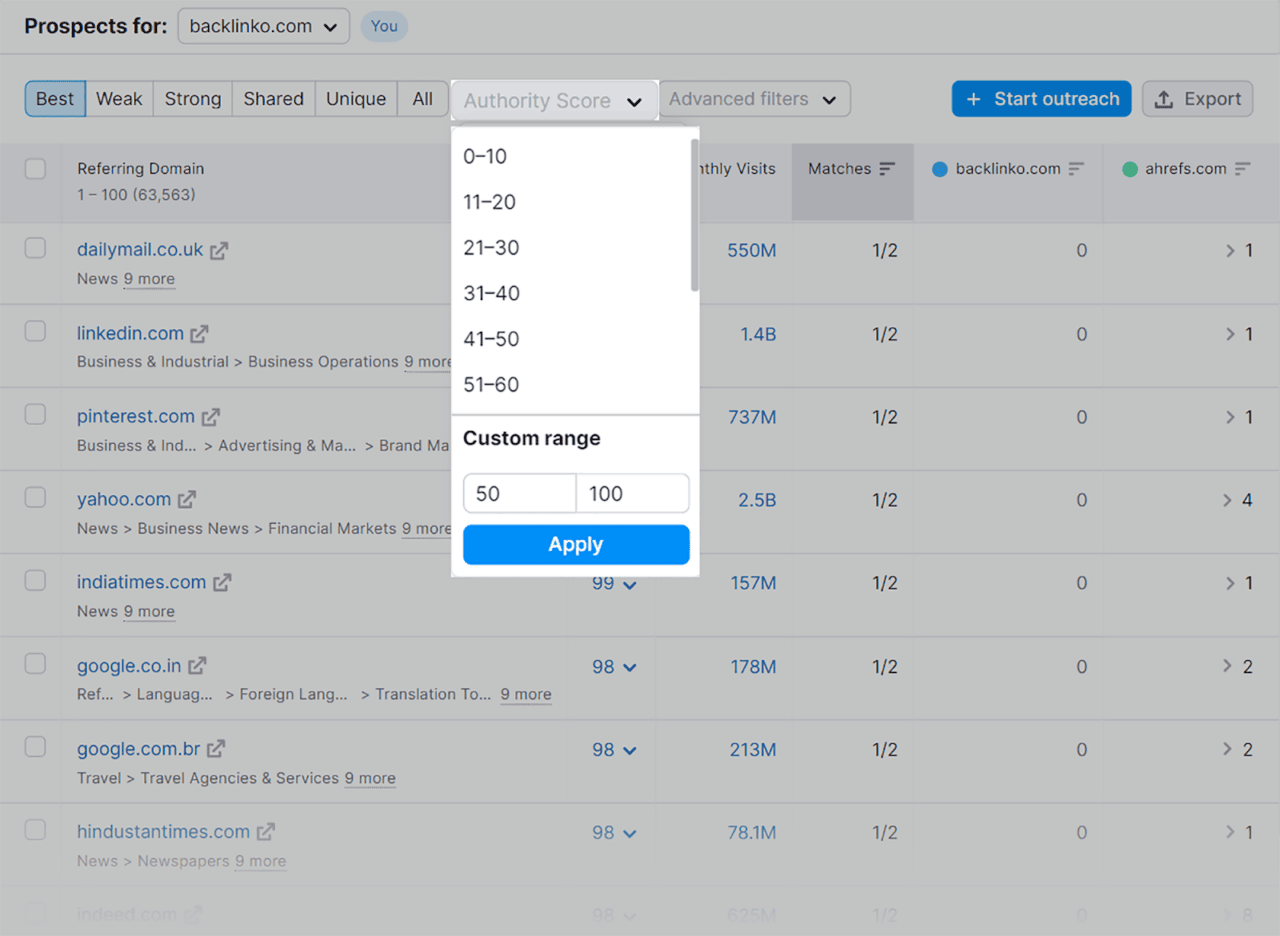Image resolution: width=1280 pixels, height=936 pixels.
Task: Open the 9 more categories link under linkedin.com
Action: click(427, 362)
